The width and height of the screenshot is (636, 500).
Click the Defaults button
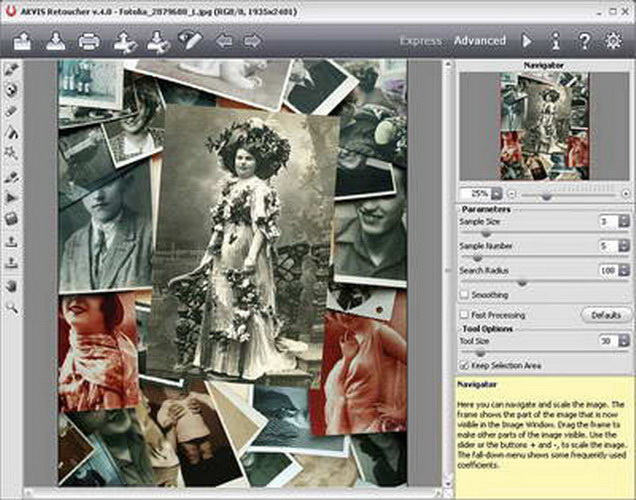pyautogui.click(x=606, y=314)
